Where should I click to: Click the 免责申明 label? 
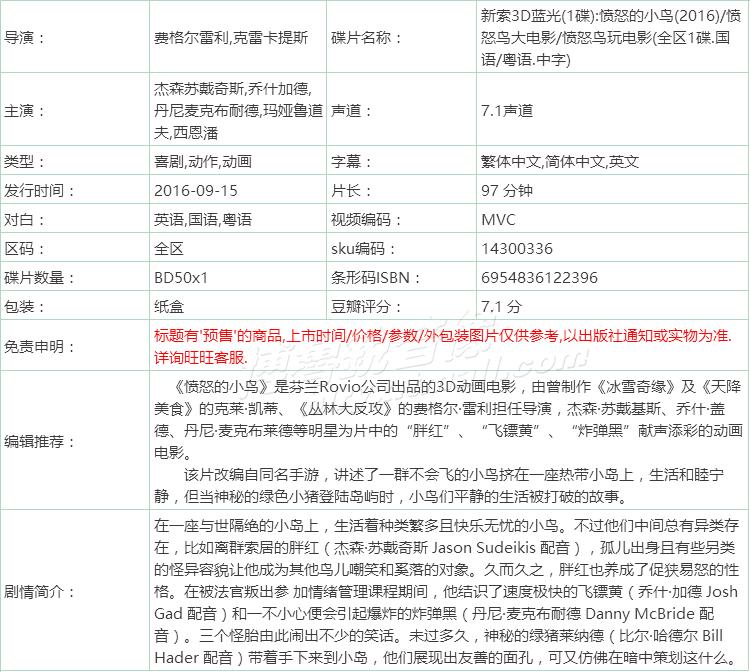39,346
